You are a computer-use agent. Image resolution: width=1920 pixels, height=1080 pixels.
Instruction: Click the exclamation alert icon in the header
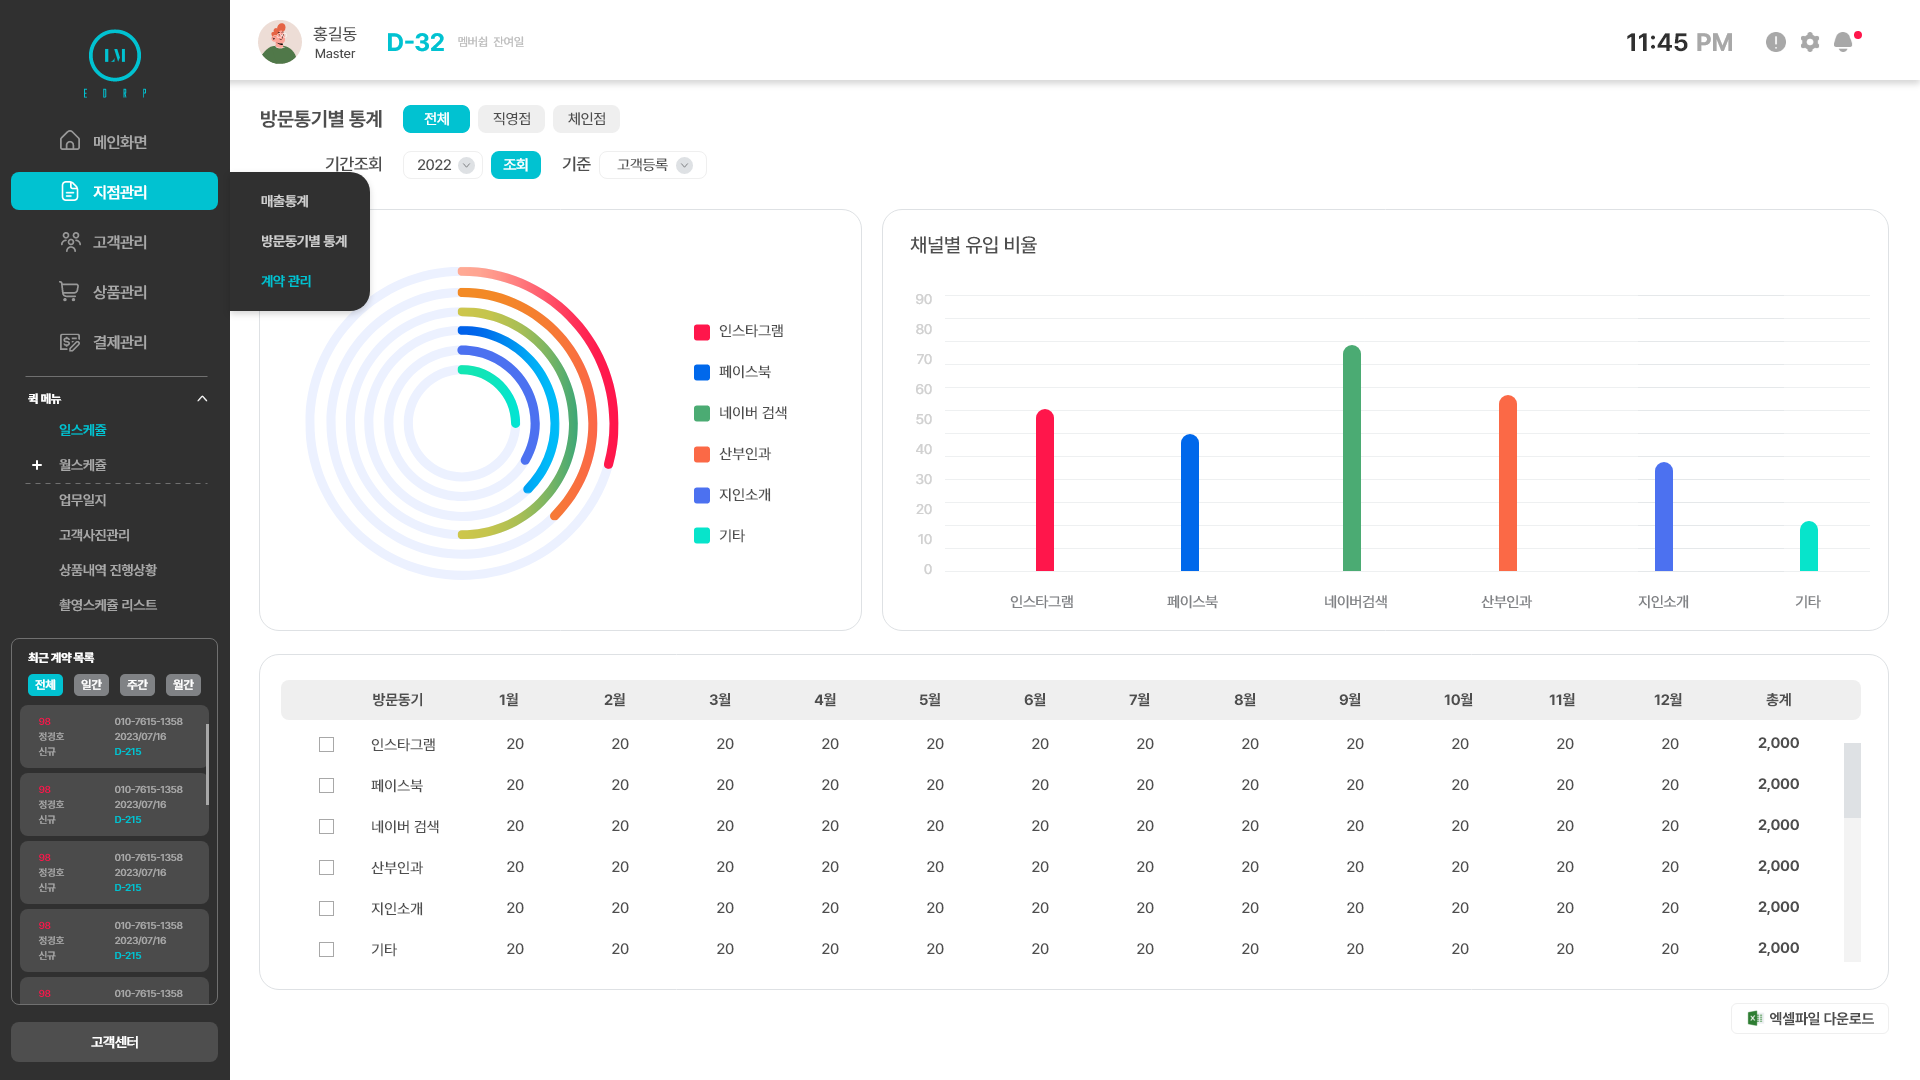1776,42
